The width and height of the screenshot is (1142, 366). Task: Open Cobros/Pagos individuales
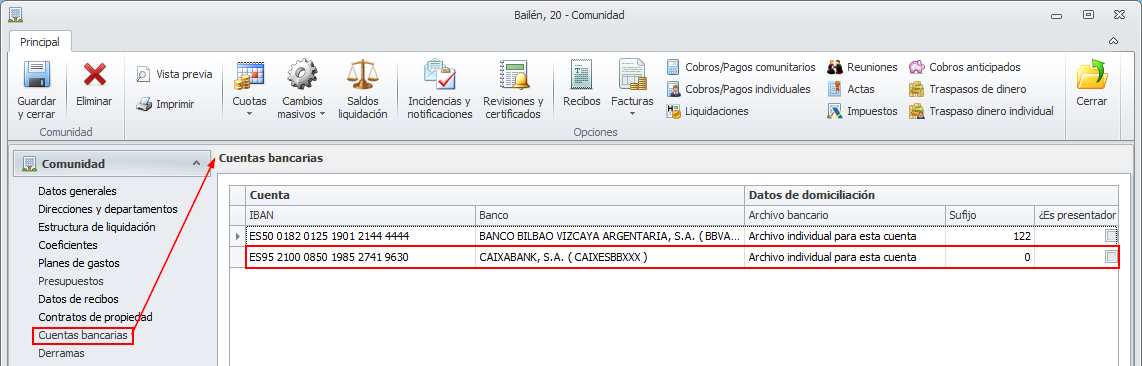point(739,89)
